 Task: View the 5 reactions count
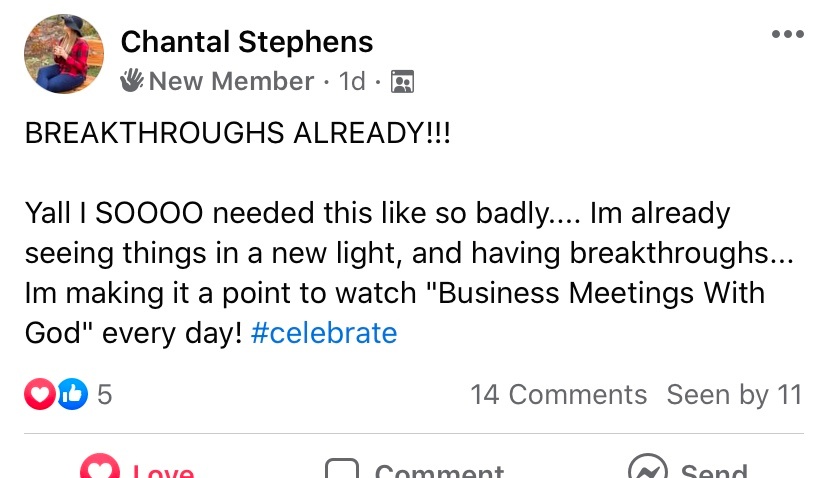click(104, 395)
